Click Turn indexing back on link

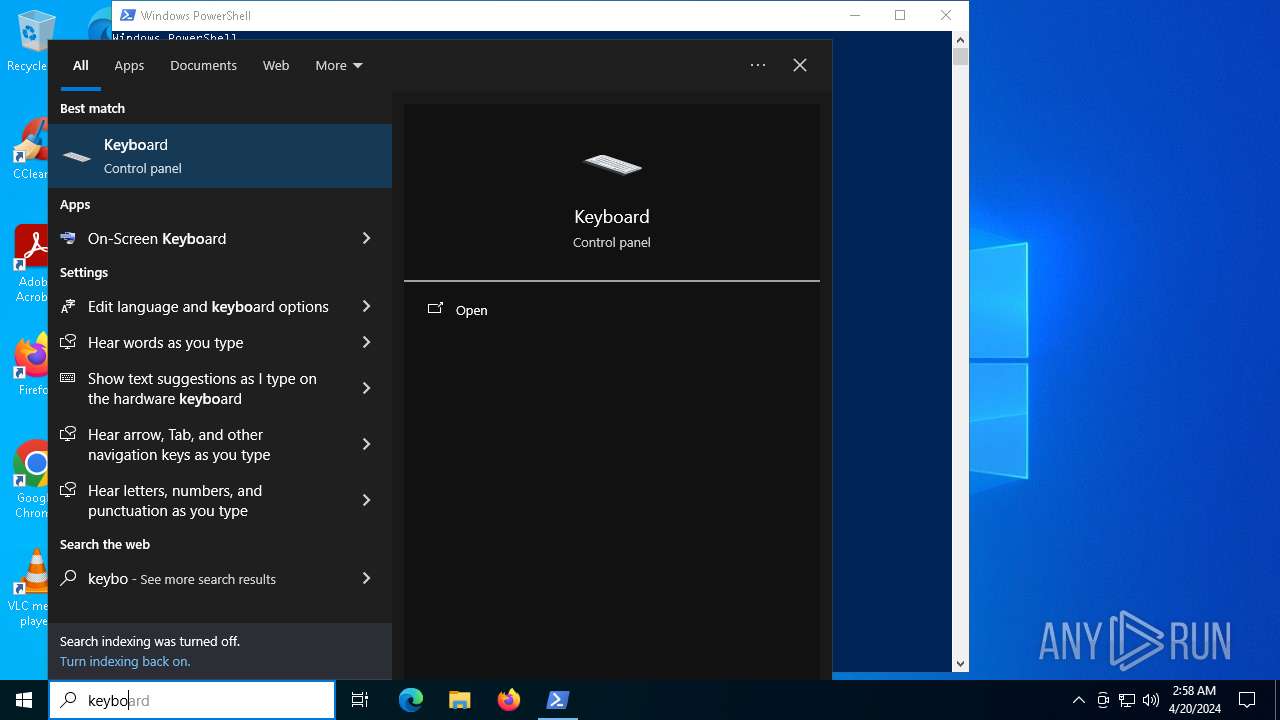tap(125, 661)
